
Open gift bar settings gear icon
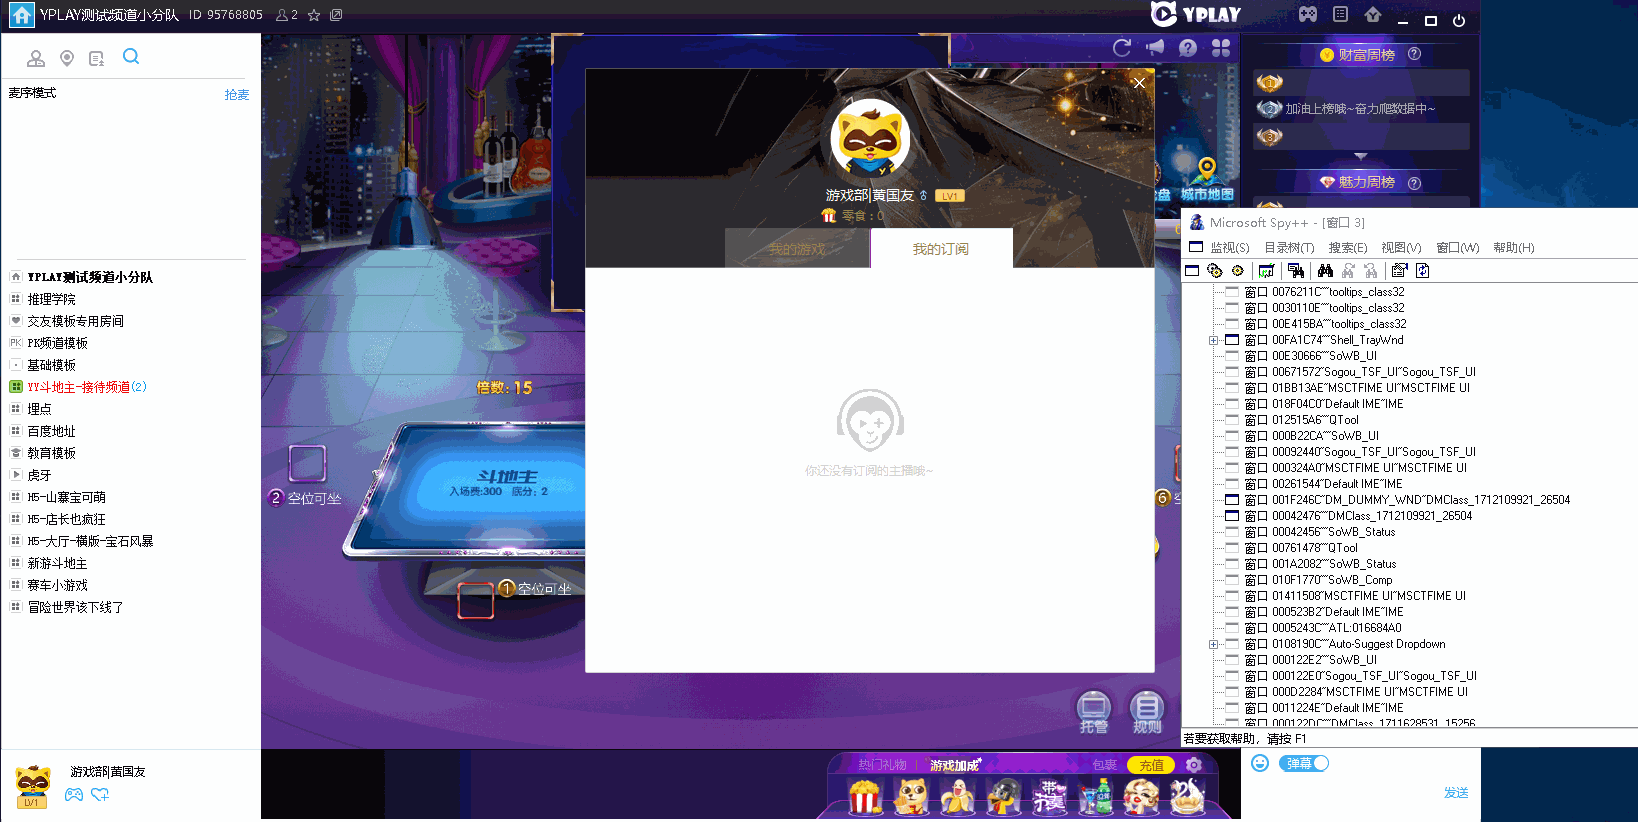tap(1193, 765)
